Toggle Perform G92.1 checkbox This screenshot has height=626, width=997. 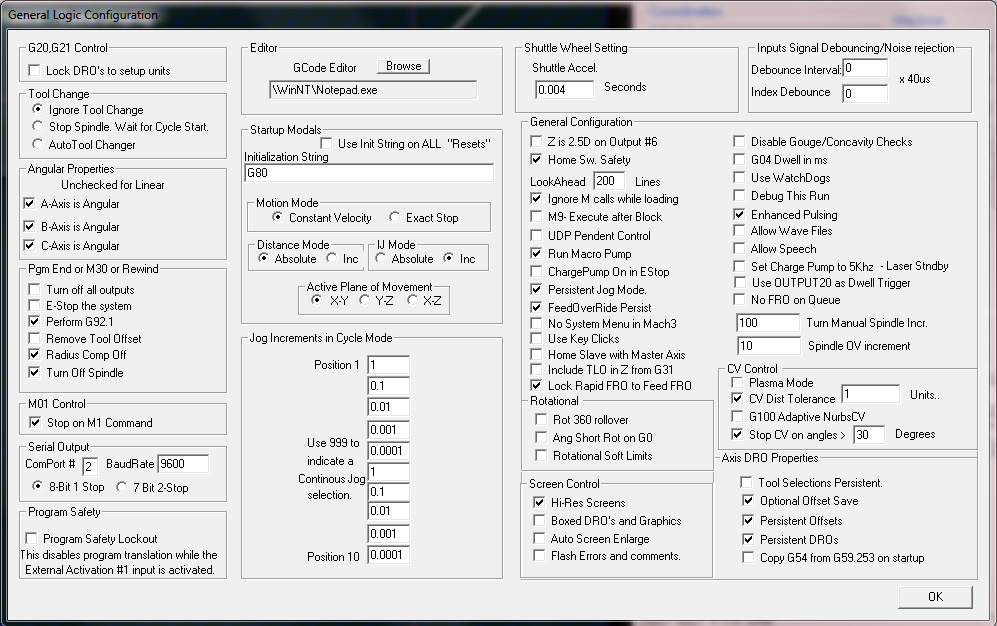tap(34, 322)
